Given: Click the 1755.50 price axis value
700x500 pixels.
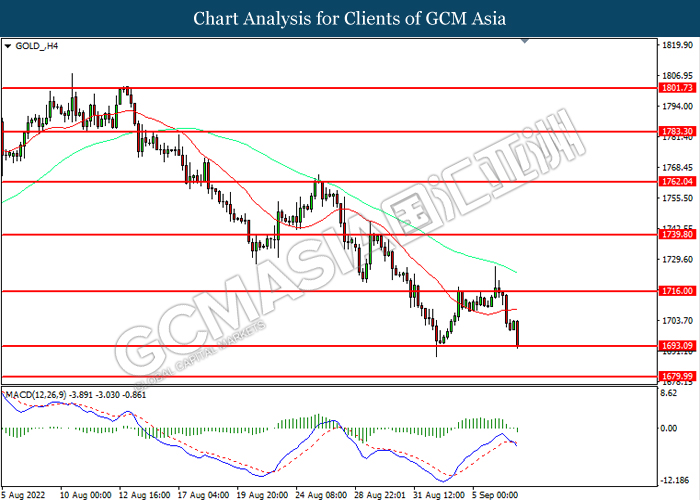Looking at the screenshot, I should (x=678, y=198).
